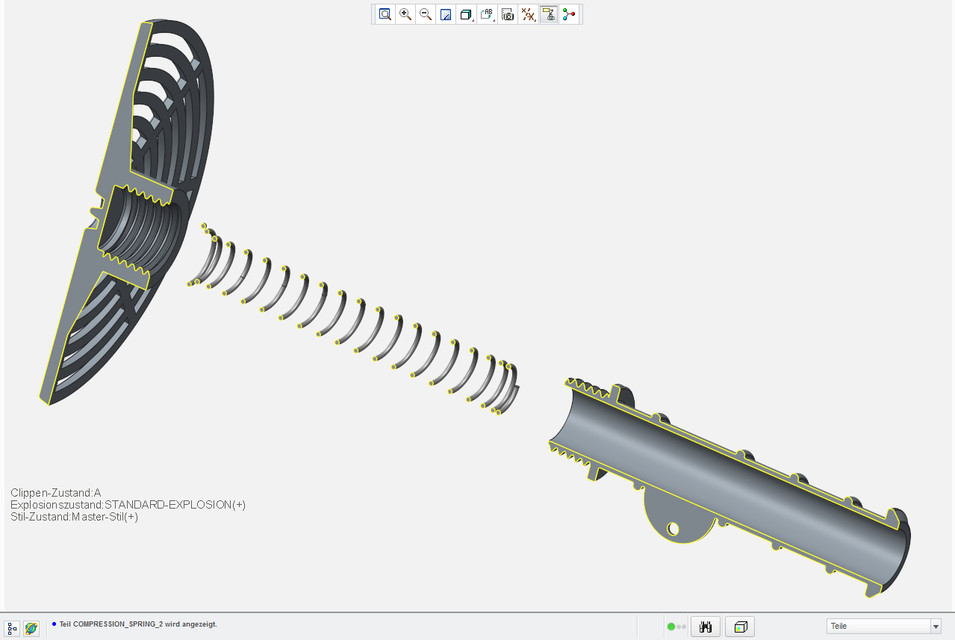Click the Repaint screen icon
Image resolution: width=955 pixels, height=640 pixels.
[x=446, y=14]
